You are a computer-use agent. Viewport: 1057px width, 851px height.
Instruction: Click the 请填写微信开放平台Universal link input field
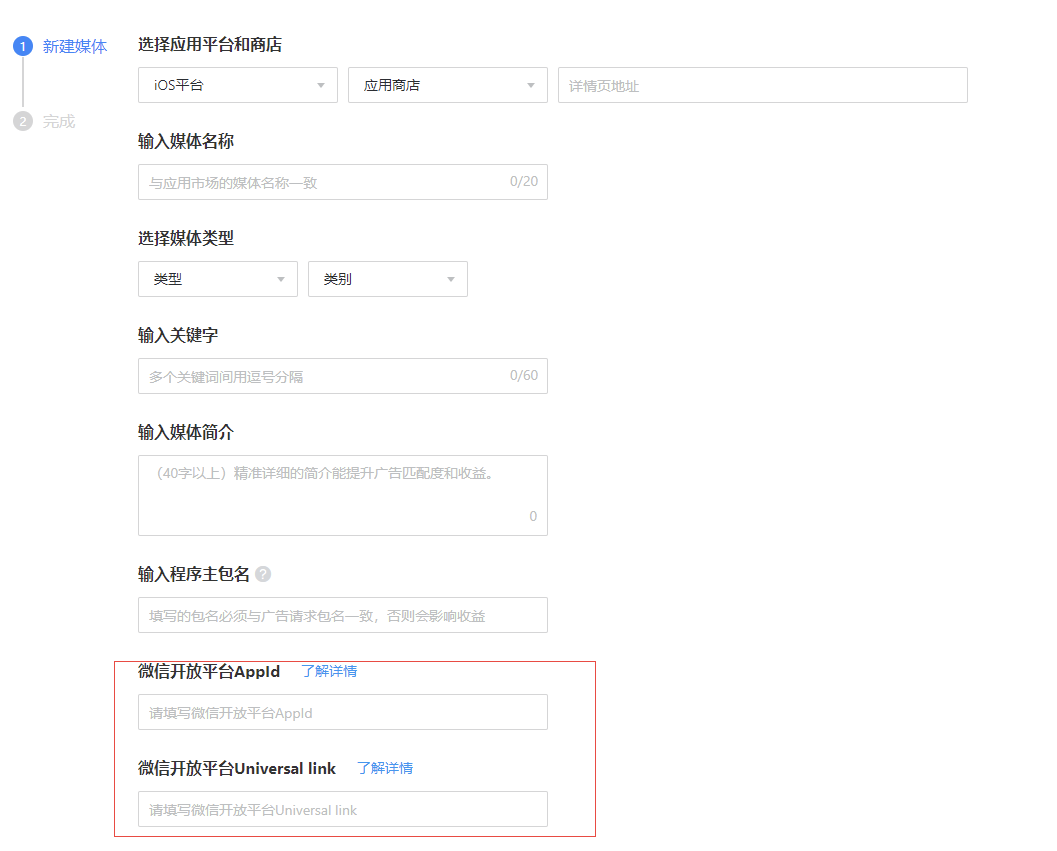[342, 809]
